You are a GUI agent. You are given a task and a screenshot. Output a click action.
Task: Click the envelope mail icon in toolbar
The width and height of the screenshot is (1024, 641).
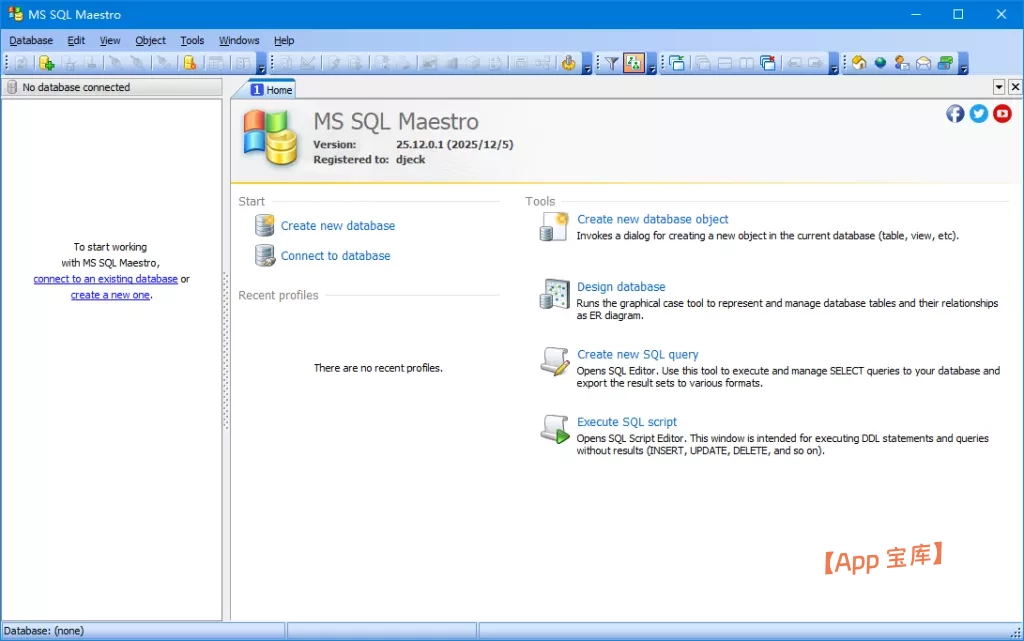[x=923, y=63]
